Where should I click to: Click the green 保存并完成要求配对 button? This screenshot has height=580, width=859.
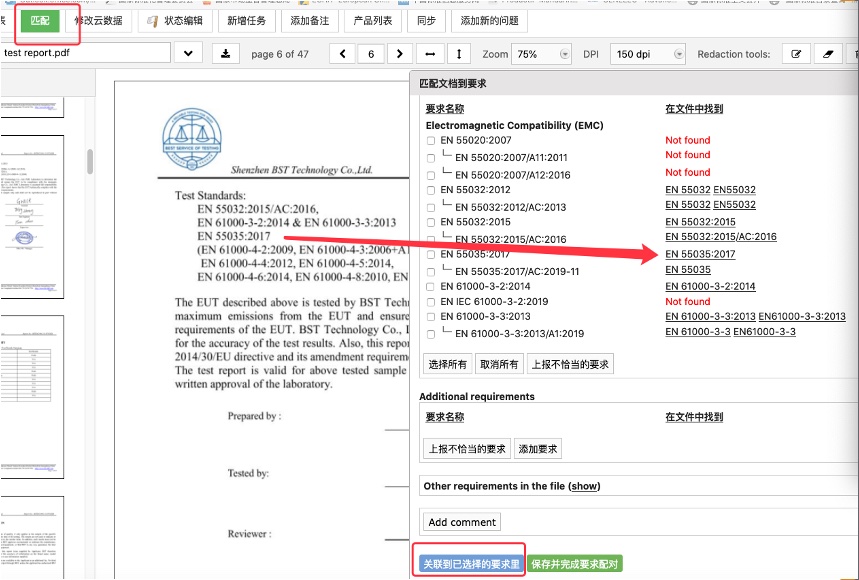coord(575,564)
